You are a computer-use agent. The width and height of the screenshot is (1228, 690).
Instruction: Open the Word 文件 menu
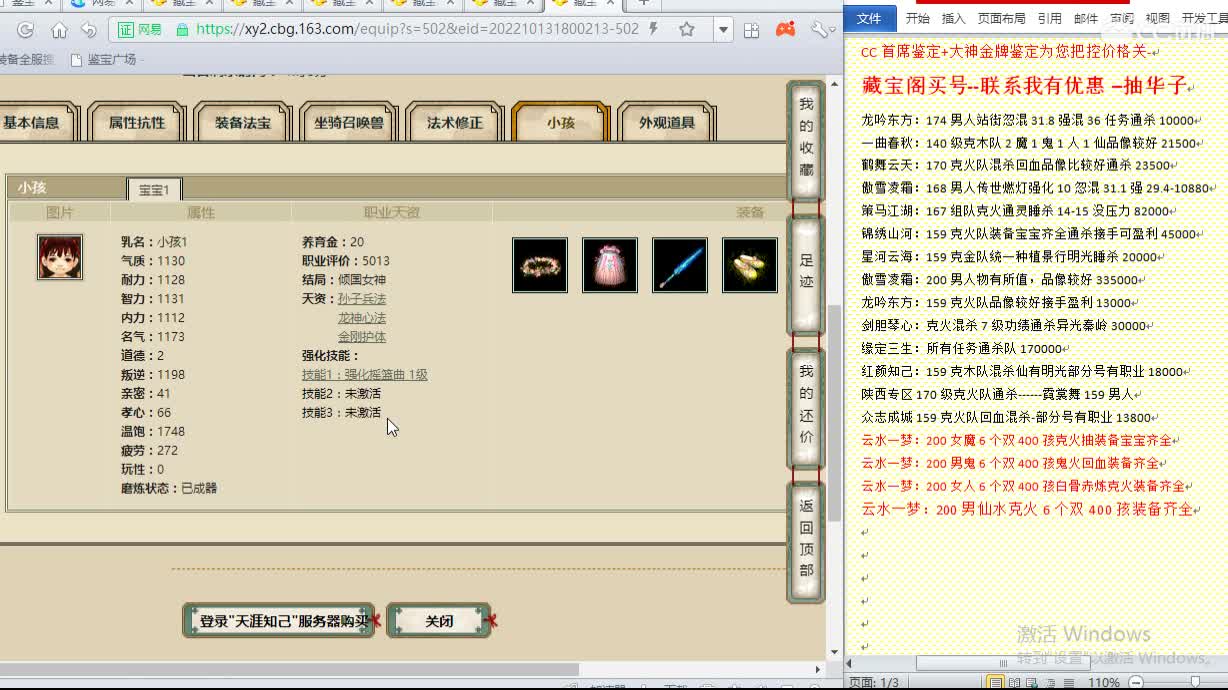click(x=870, y=18)
